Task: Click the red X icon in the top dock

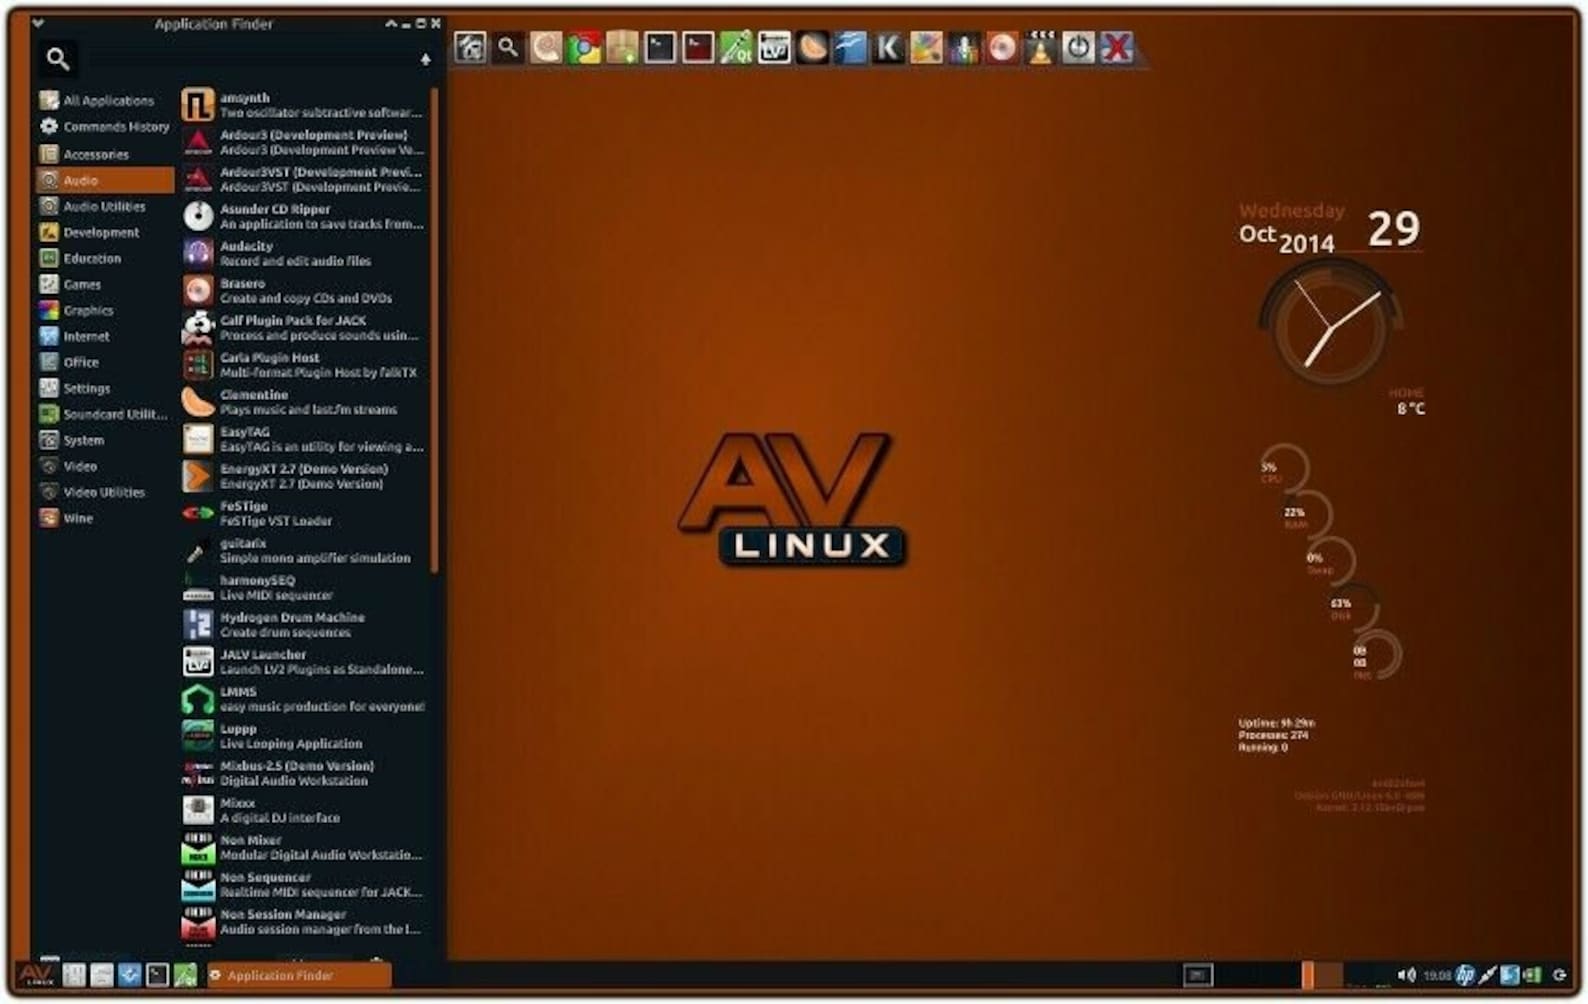Action: tap(1116, 47)
